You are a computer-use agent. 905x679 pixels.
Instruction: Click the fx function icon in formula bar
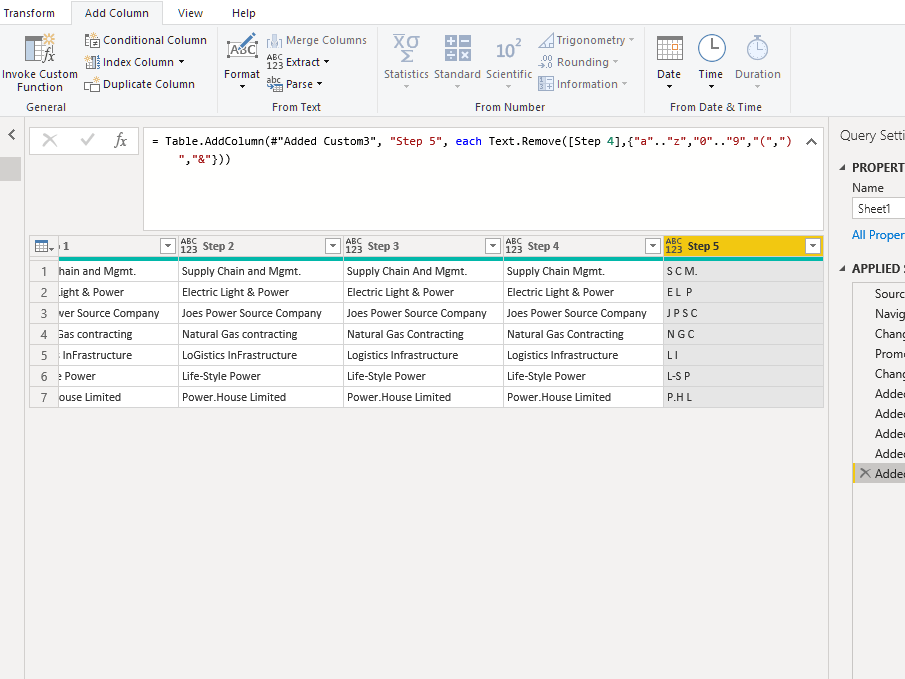pyautogui.click(x=120, y=141)
